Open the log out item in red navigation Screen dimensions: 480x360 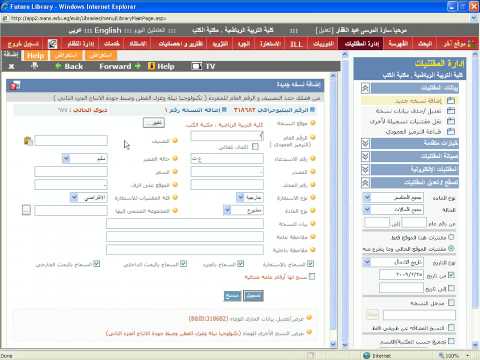coord(23,44)
